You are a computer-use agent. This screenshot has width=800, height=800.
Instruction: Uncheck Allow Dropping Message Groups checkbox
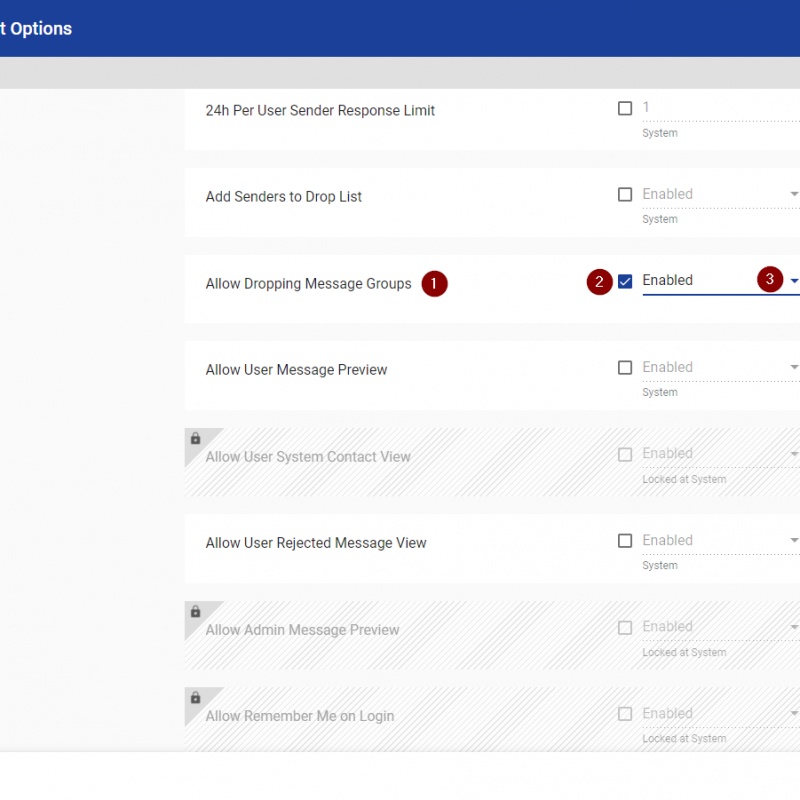(625, 281)
